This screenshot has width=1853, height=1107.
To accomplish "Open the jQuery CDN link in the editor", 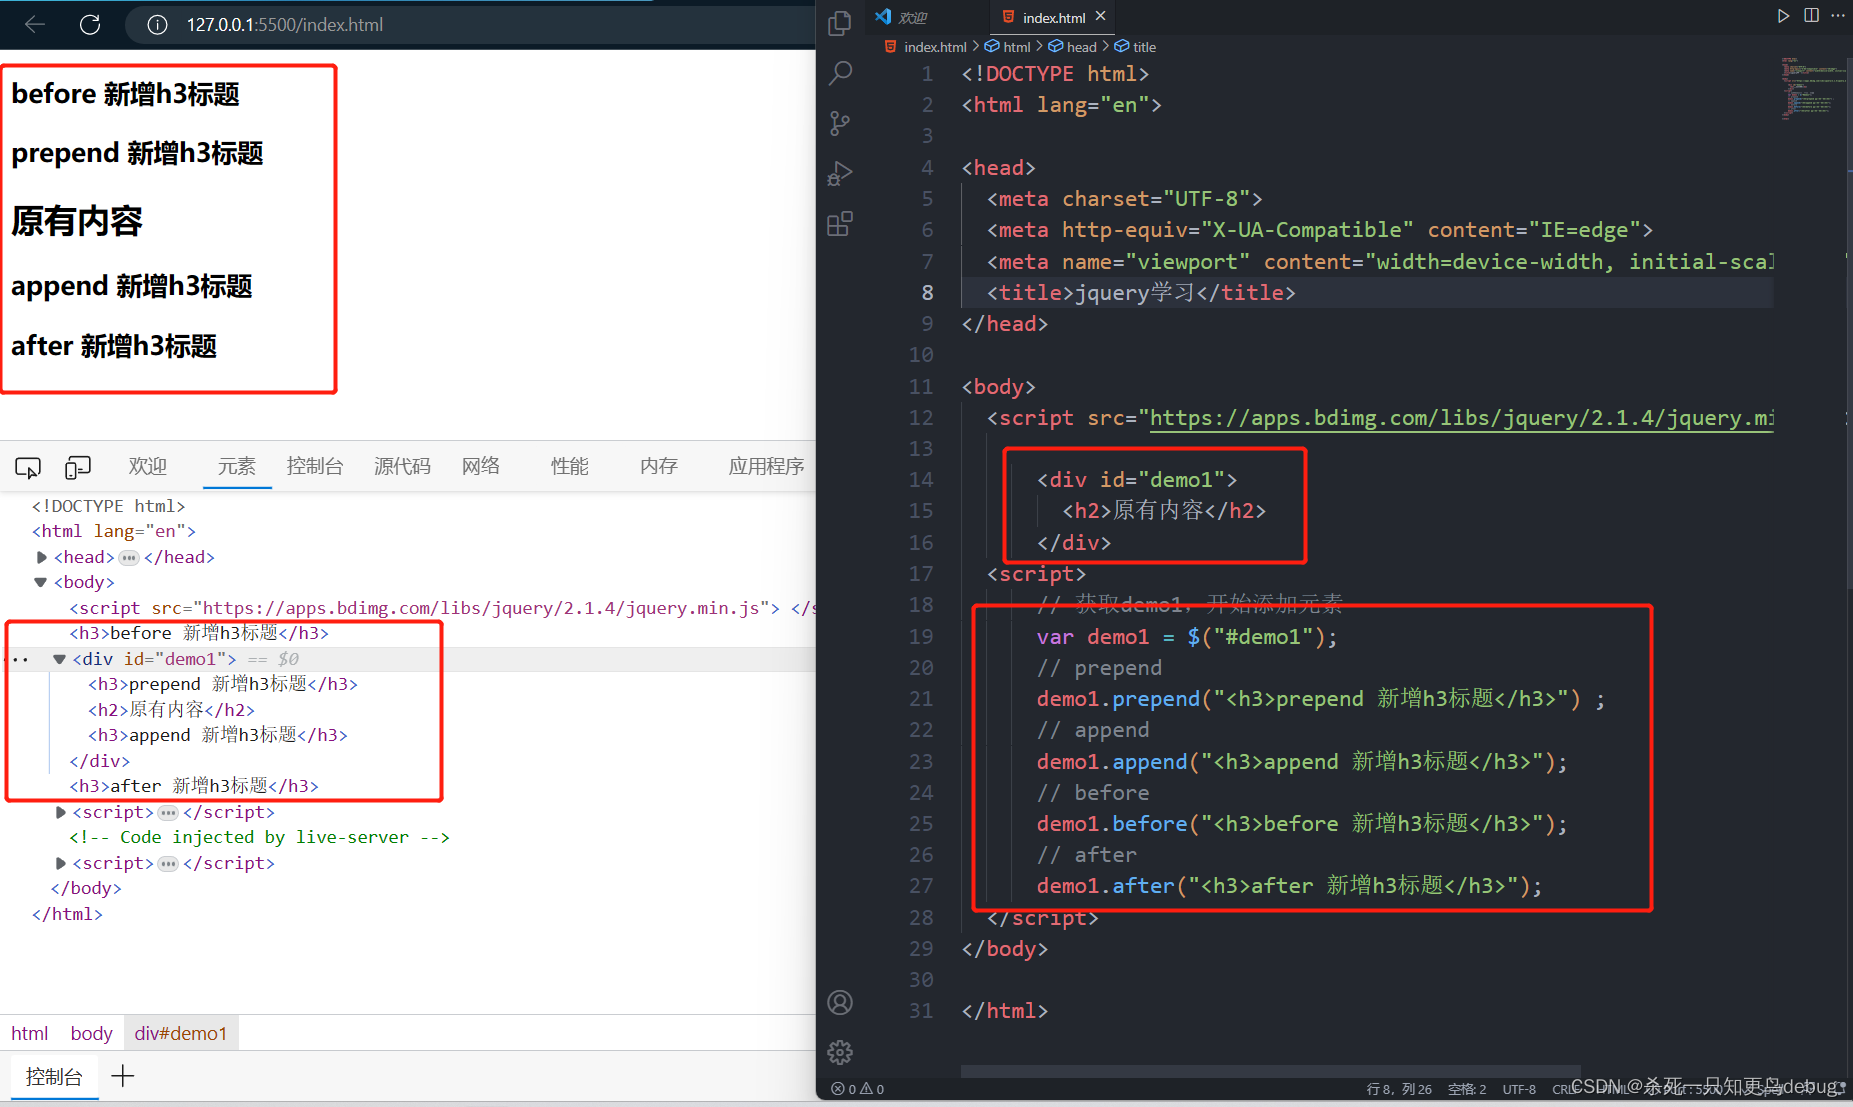I will pos(1460,417).
